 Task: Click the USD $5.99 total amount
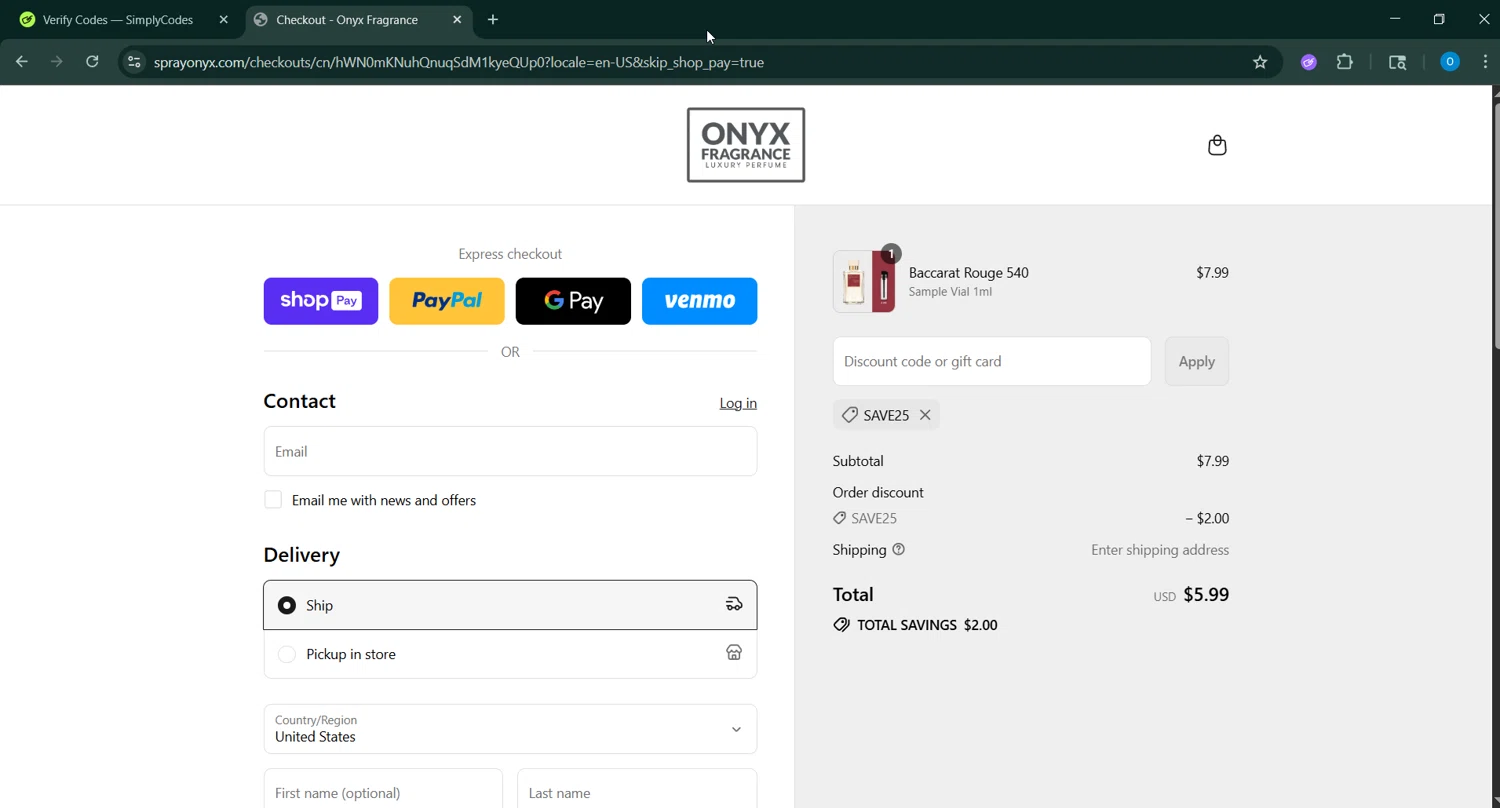[x=1191, y=595]
